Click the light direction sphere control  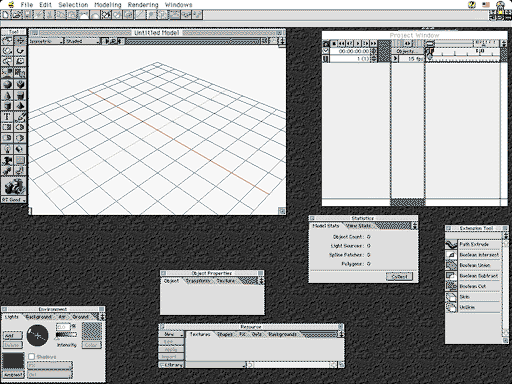click(x=37, y=335)
